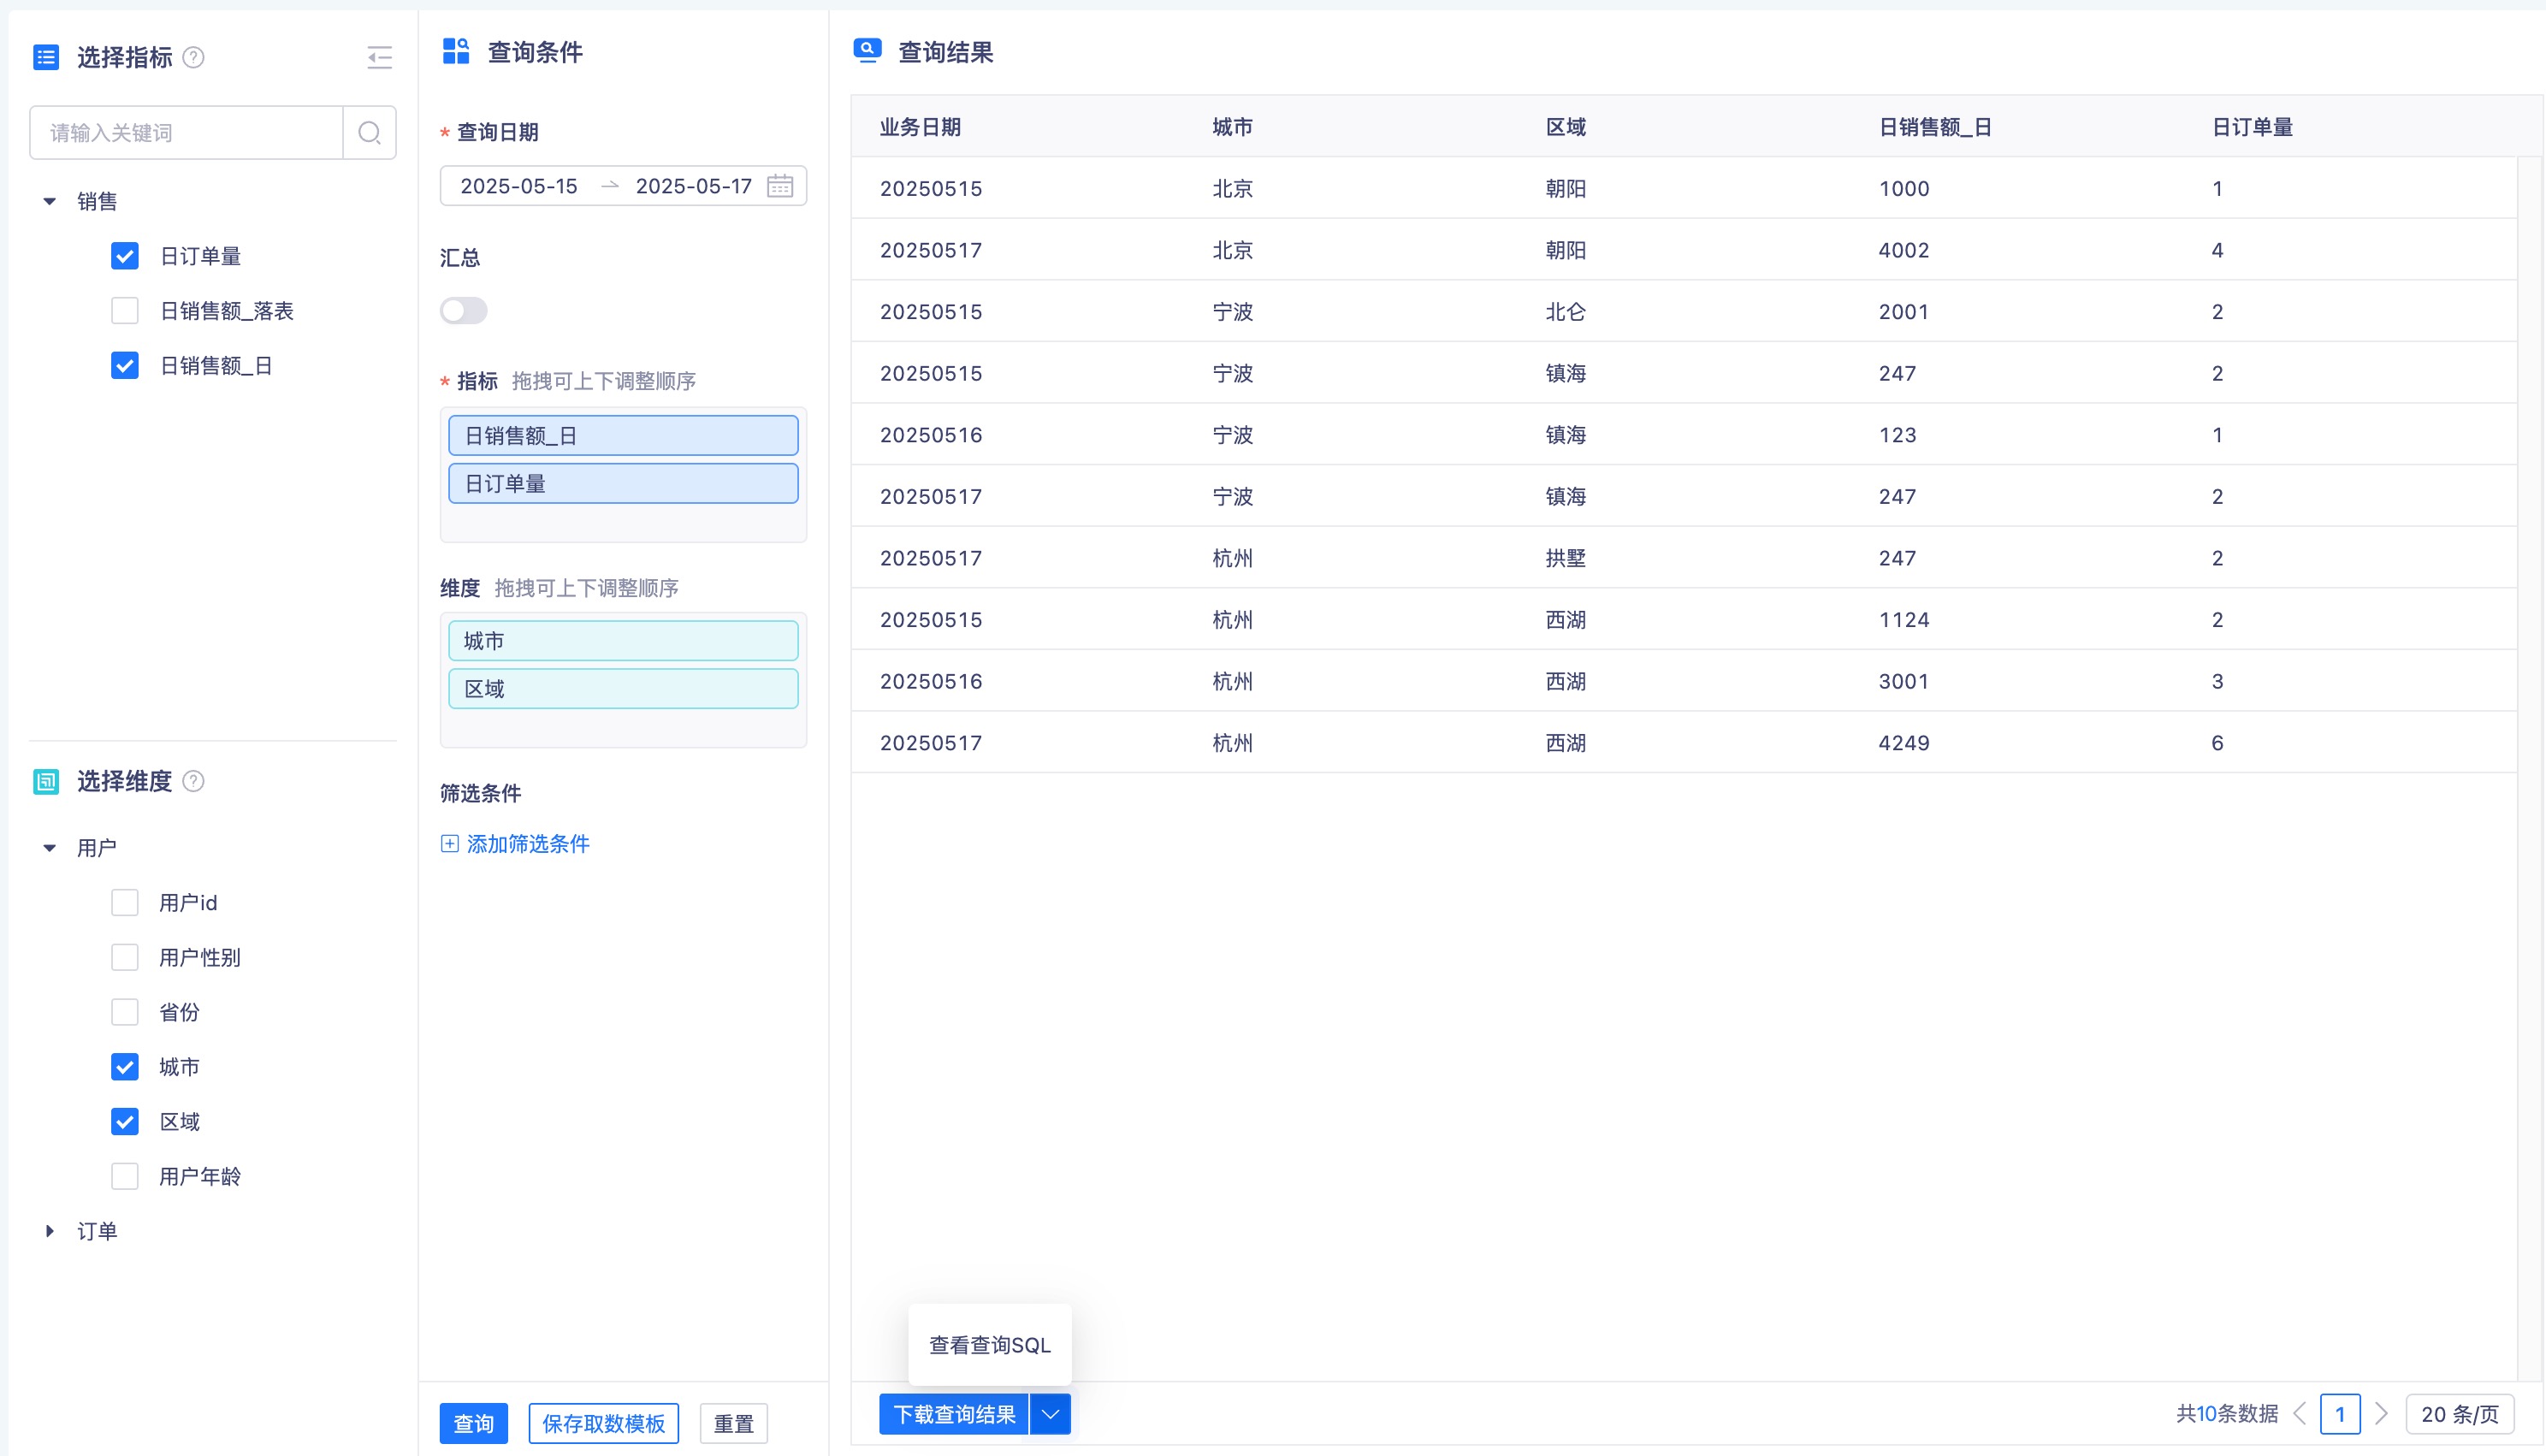Click the 选择指标 list icon
Image resolution: width=2546 pixels, height=1456 pixels.
[46, 58]
